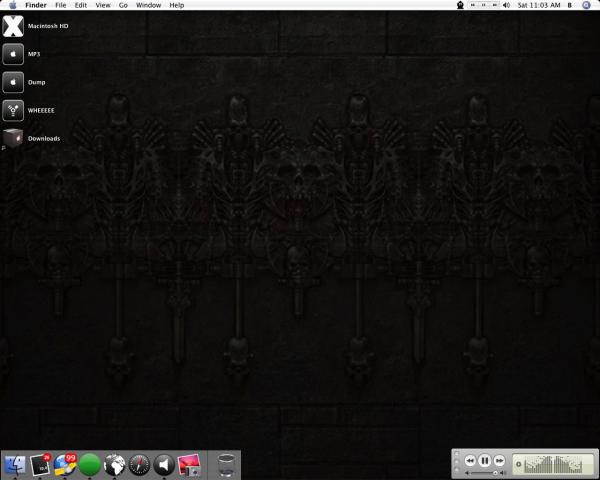
Task: Select the Macintosh HD drive icon
Action: (13, 26)
